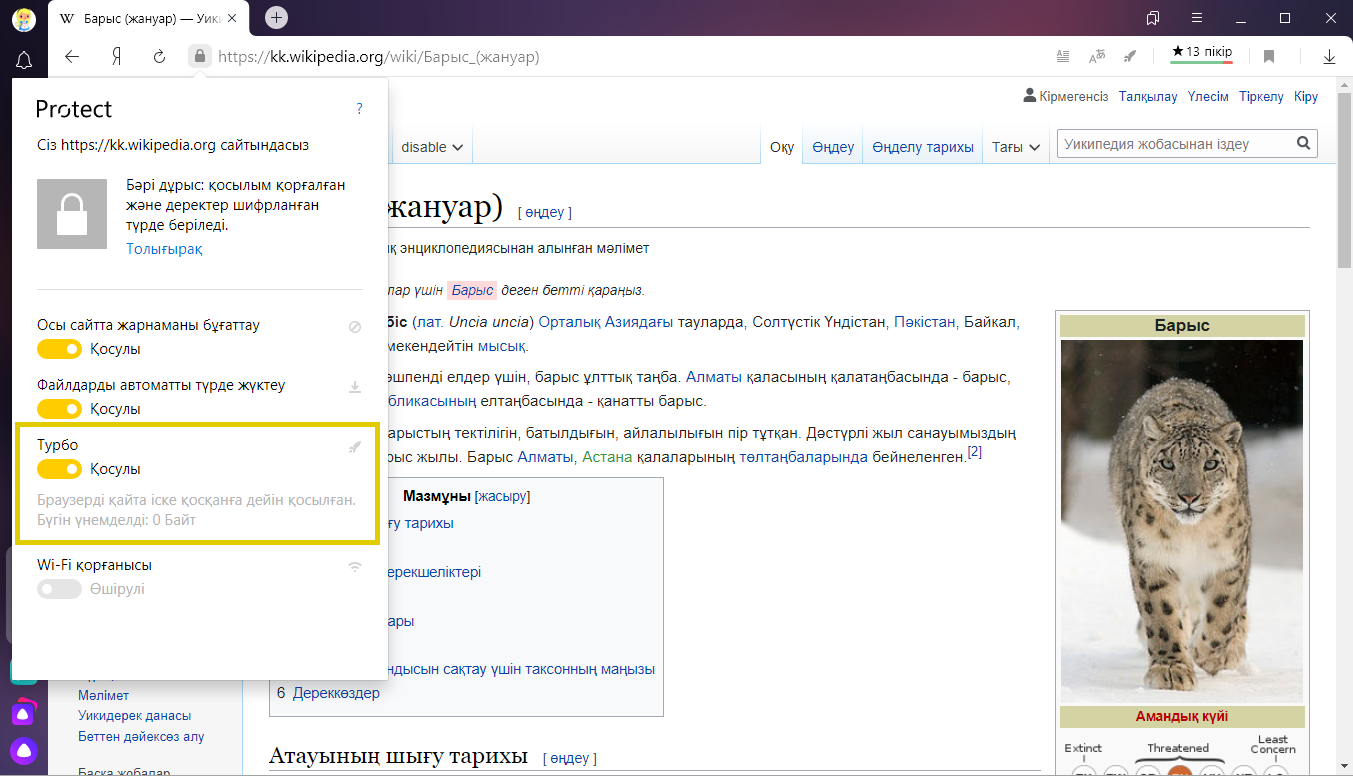Screen dimensions: 1353x776
Task: Open the 13 пікір site reviews
Action: [1201, 54]
